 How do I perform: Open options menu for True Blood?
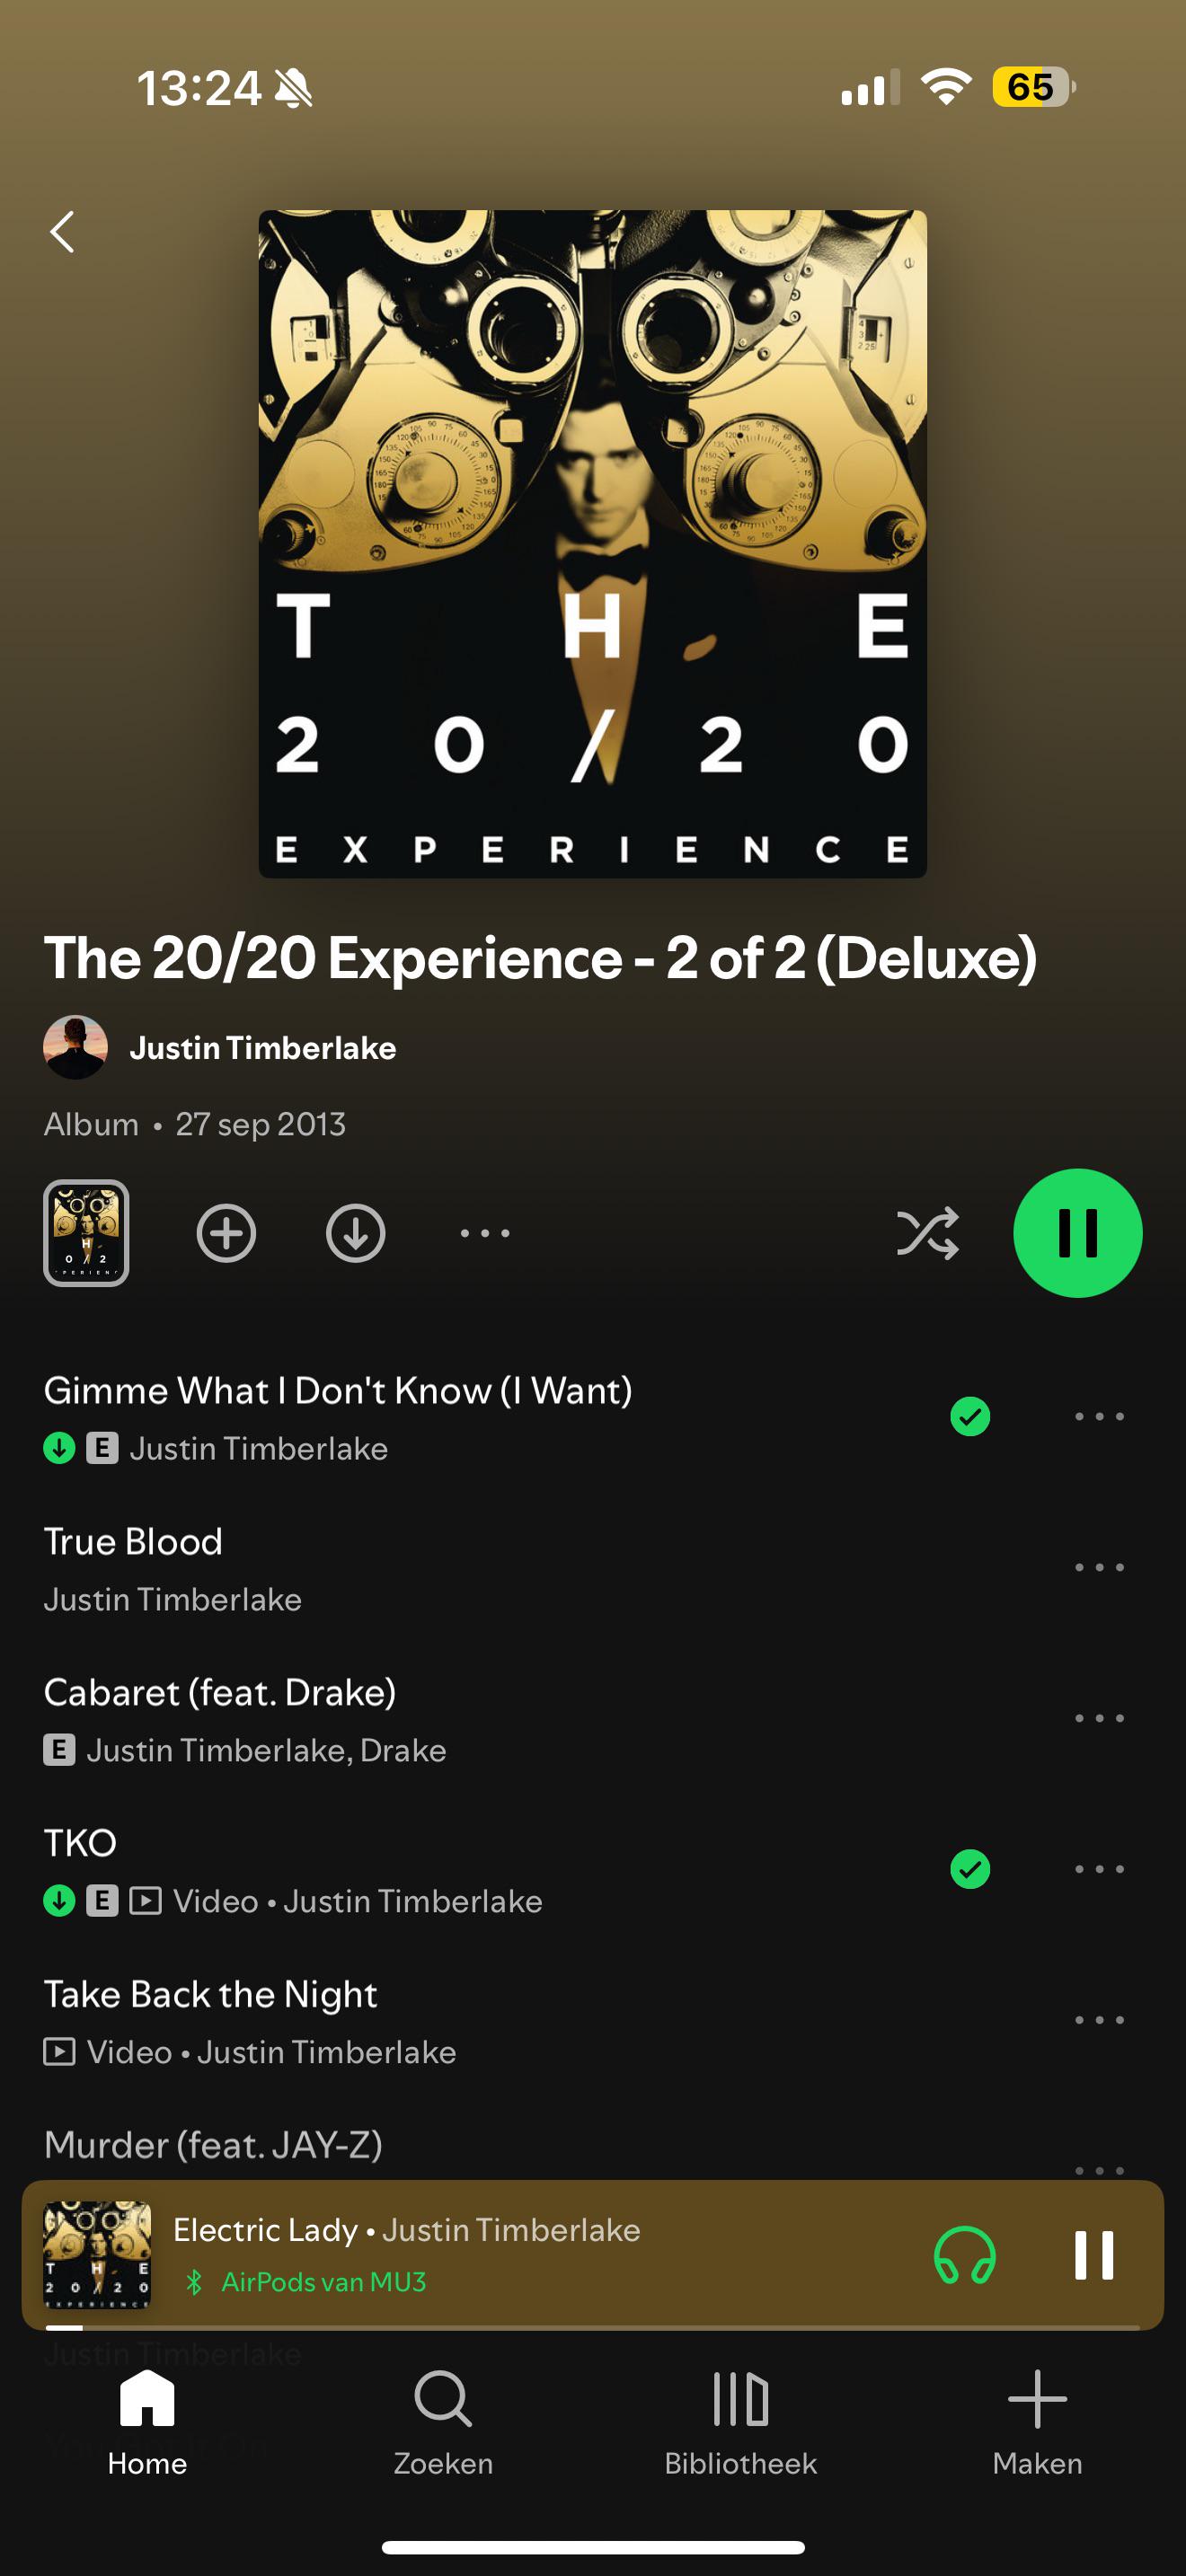(x=1099, y=1567)
